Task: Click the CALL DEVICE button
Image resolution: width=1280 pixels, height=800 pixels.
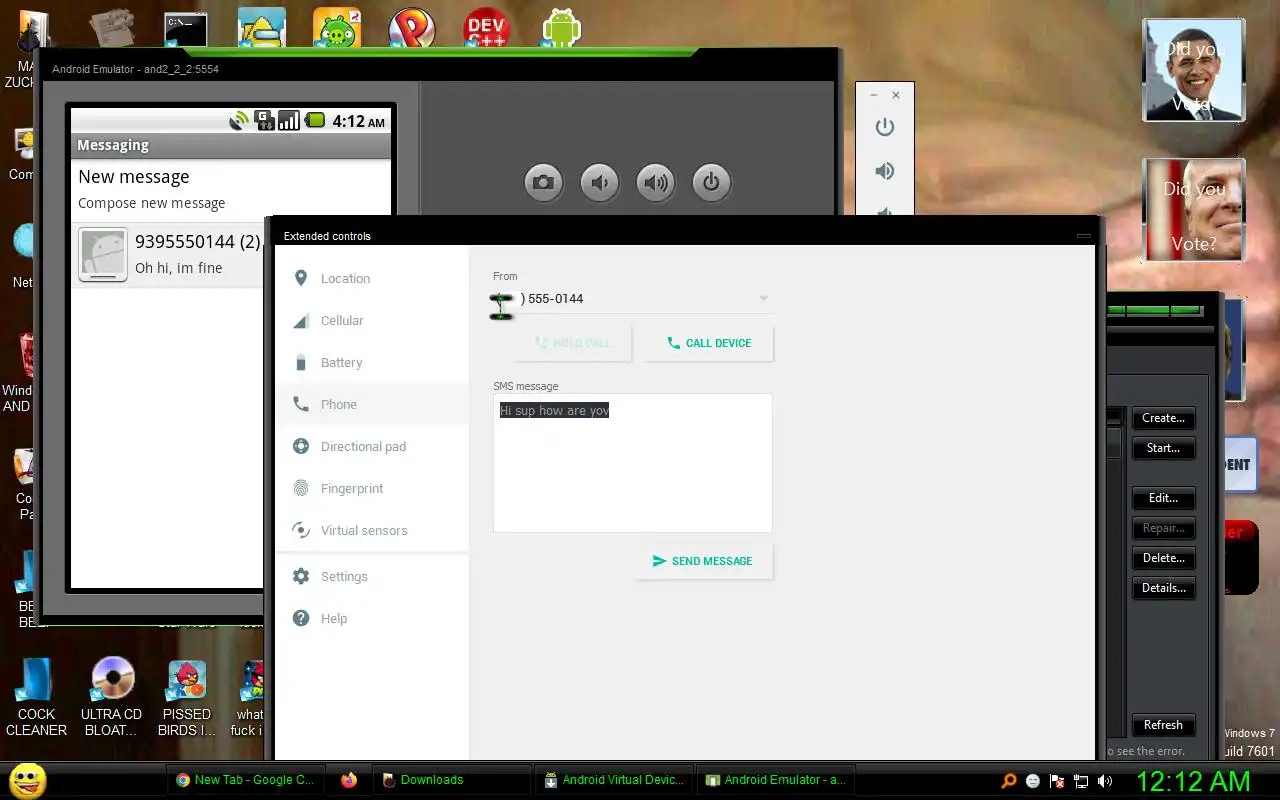Action: coord(708,343)
